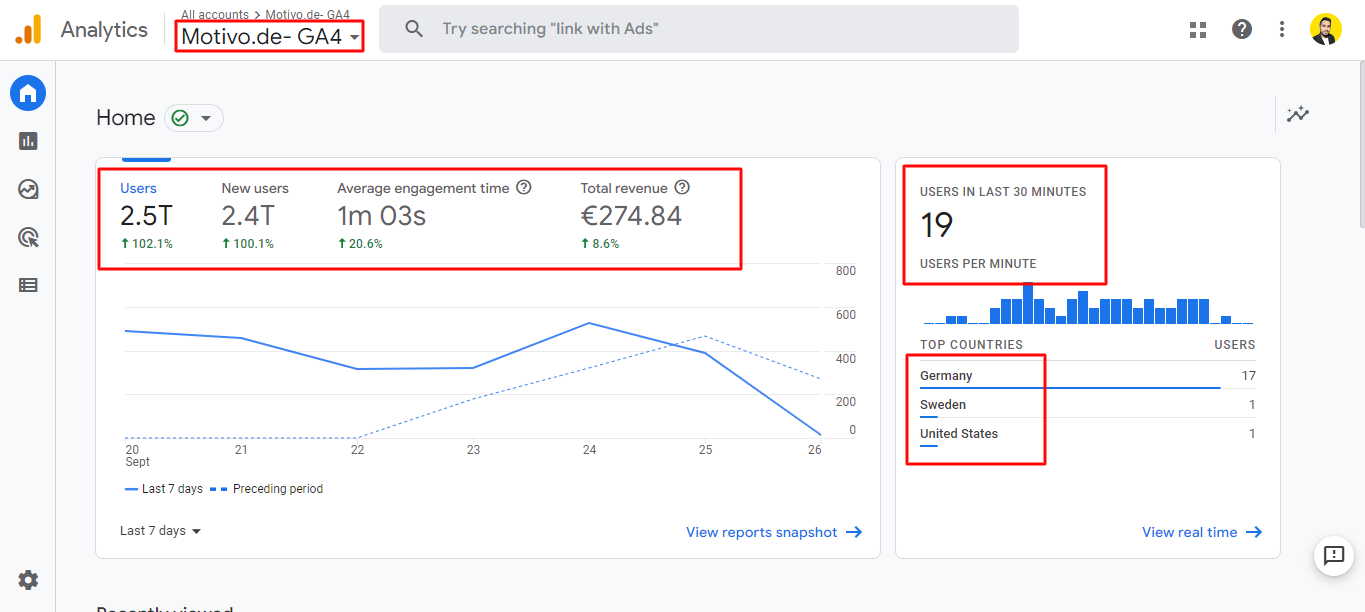The height and width of the screenshot is (612, 1365).
Task: Open the three-dot more options menu
Action: point(1282,30)
